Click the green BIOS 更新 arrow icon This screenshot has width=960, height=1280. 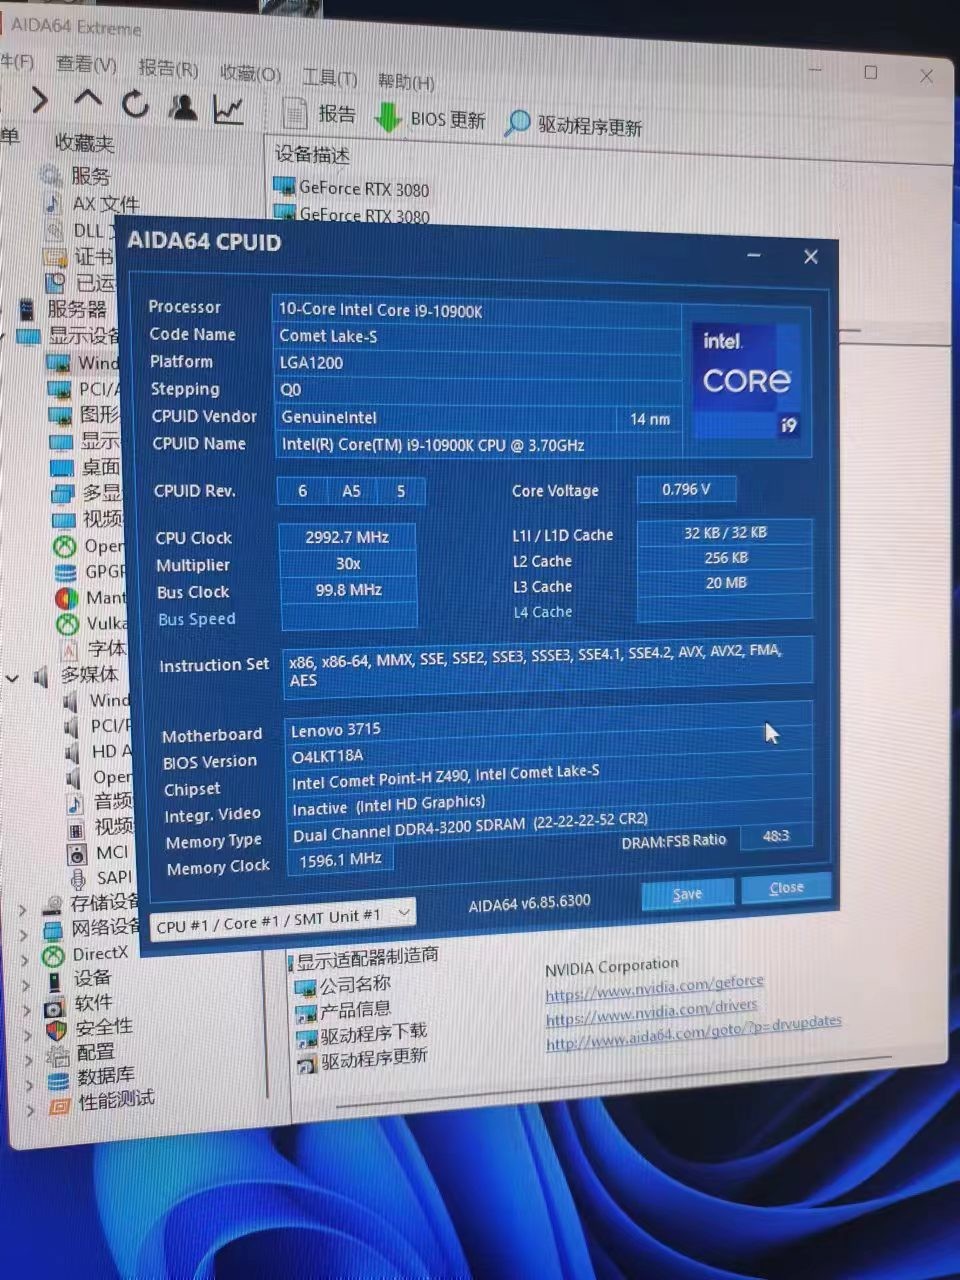point(388,117)
